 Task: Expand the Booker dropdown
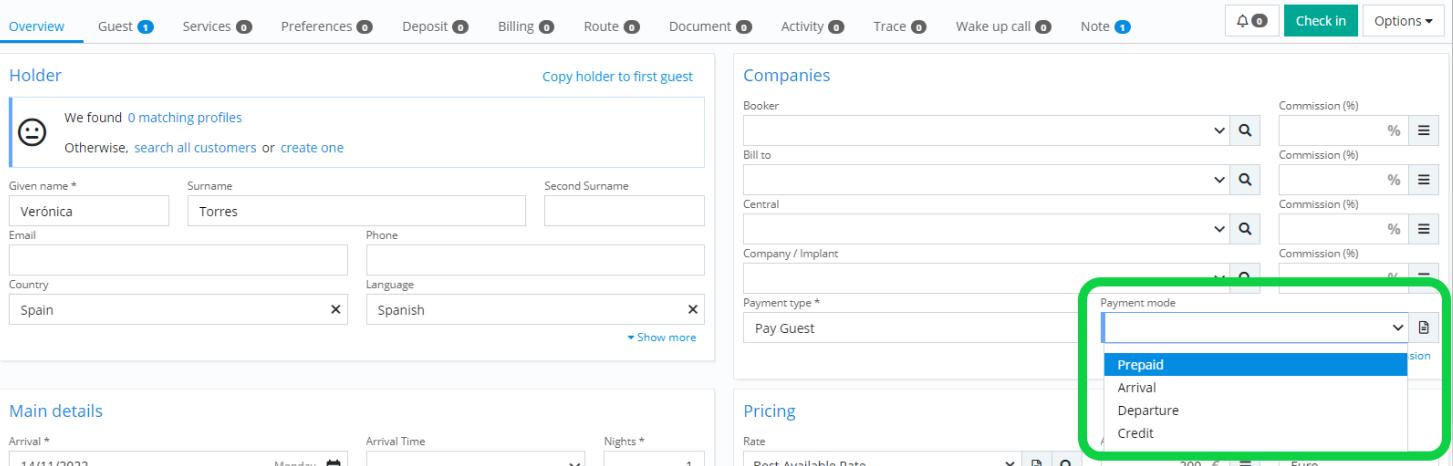click(x=1219, y=130)
